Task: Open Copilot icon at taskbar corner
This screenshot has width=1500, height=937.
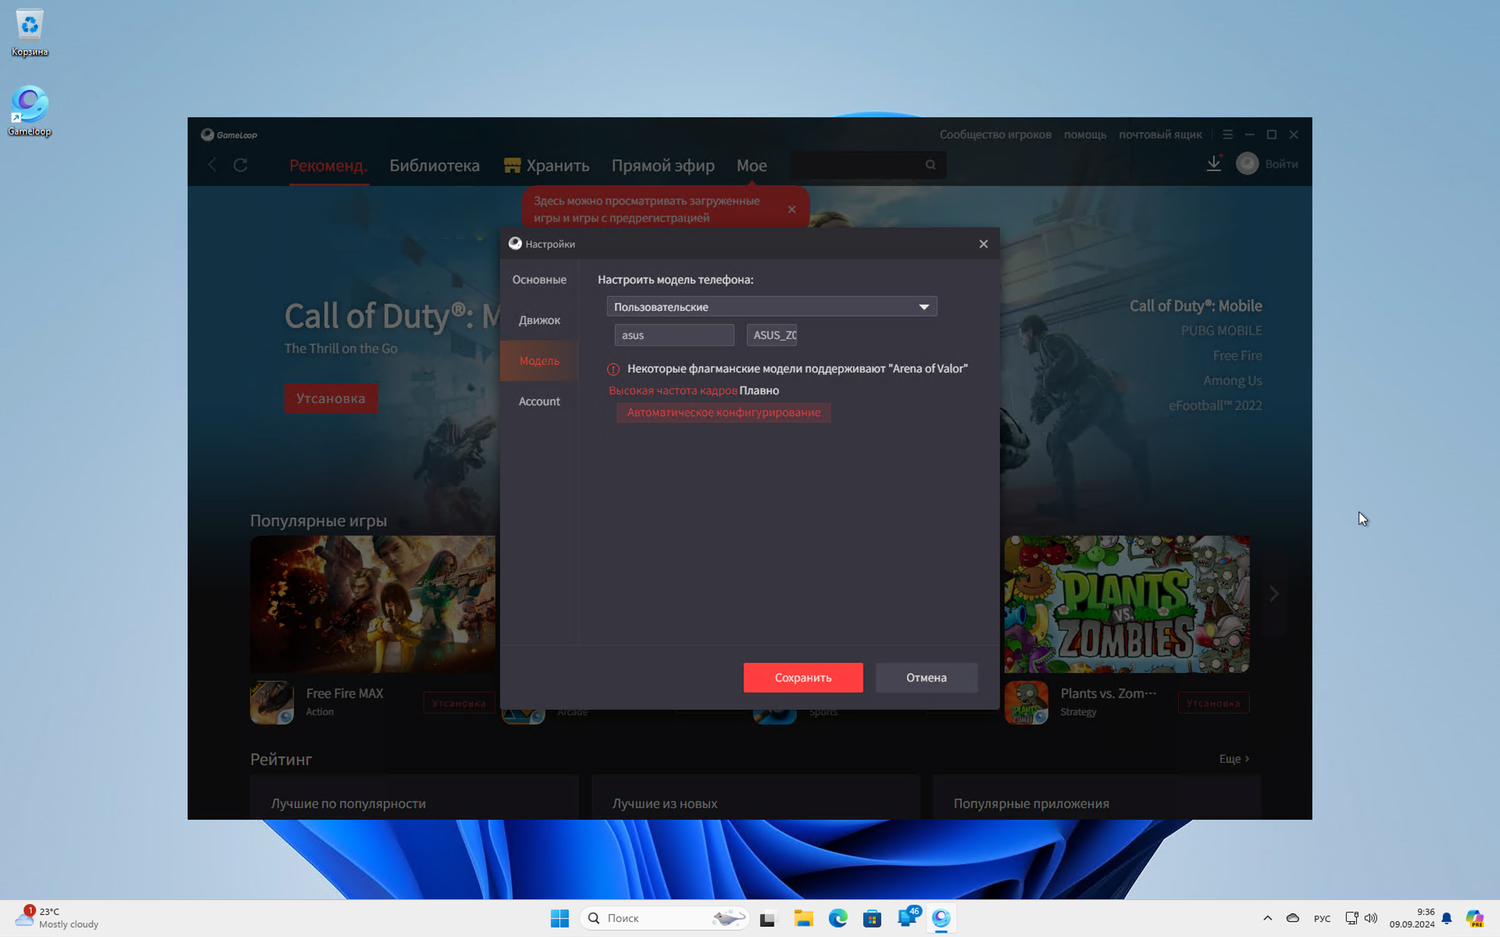Action: pyautogui.click(x=1474, y=918)
